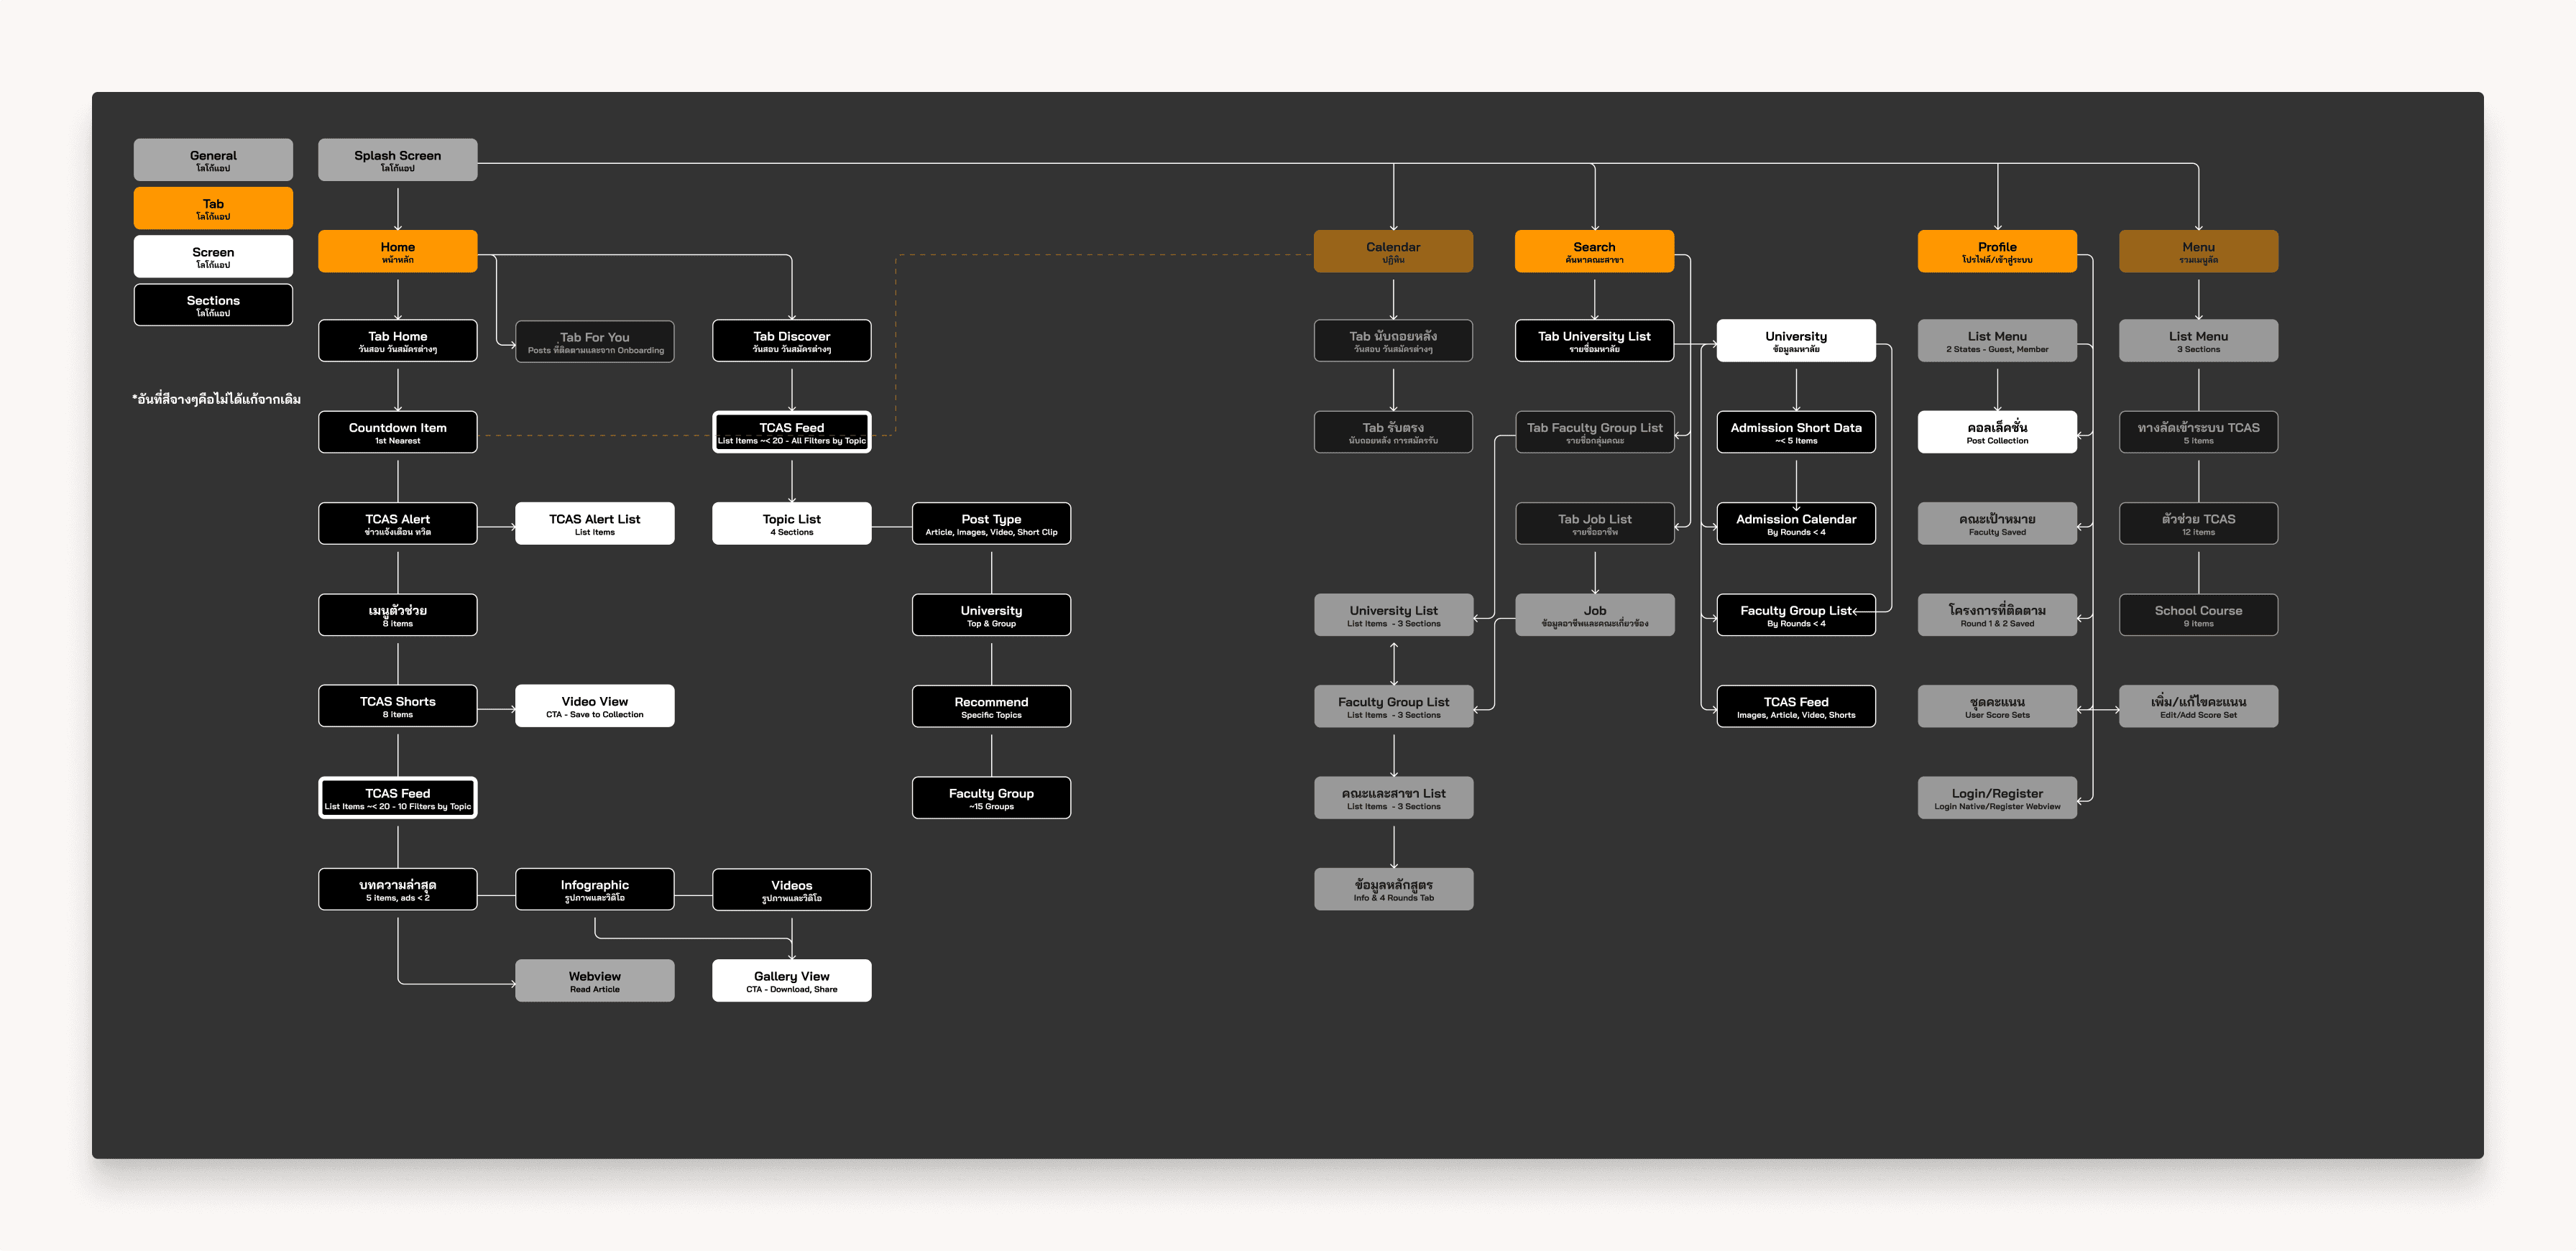The width and height of the screenshot is (2576, 1251).
Task: Click the TCAS Alert List screen box
Action: coord(594,523)
